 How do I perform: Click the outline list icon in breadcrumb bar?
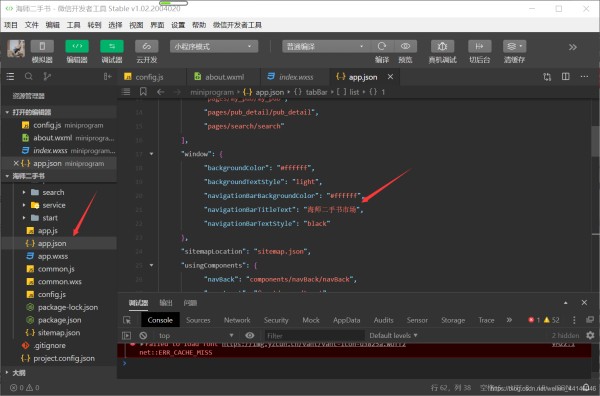(126, 92)
